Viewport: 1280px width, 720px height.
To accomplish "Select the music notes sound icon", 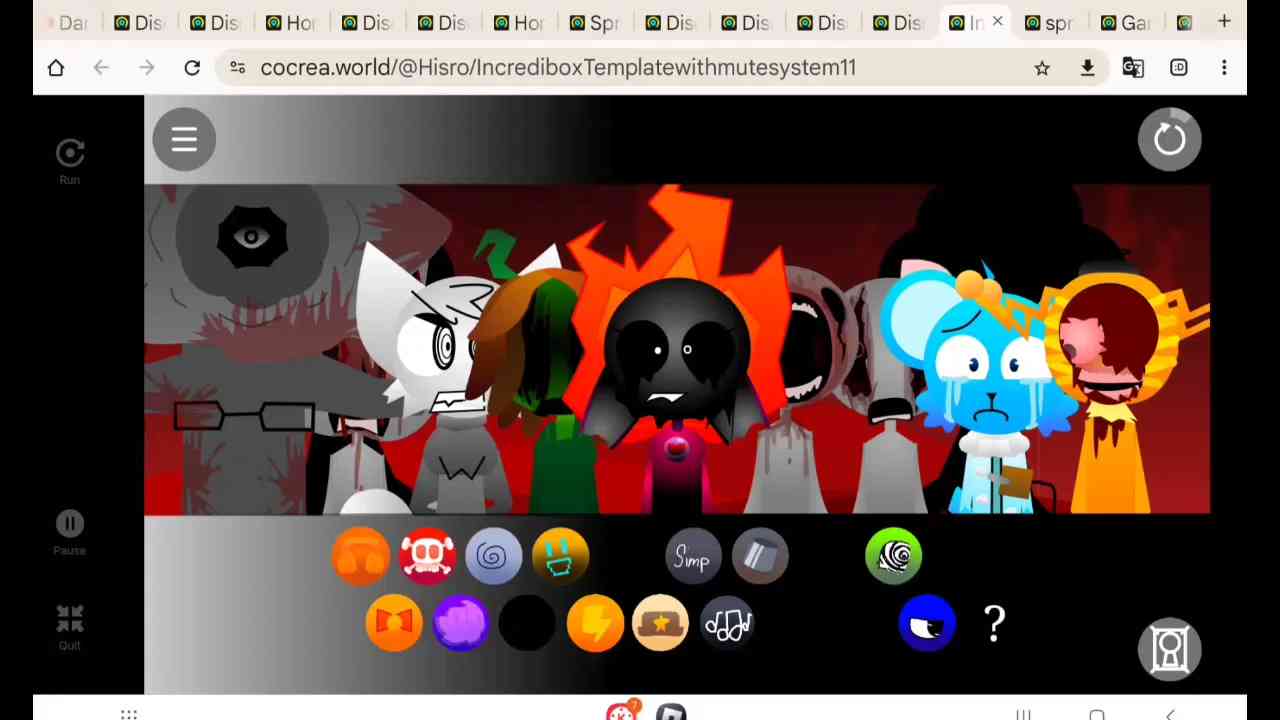I will [727, 623].
